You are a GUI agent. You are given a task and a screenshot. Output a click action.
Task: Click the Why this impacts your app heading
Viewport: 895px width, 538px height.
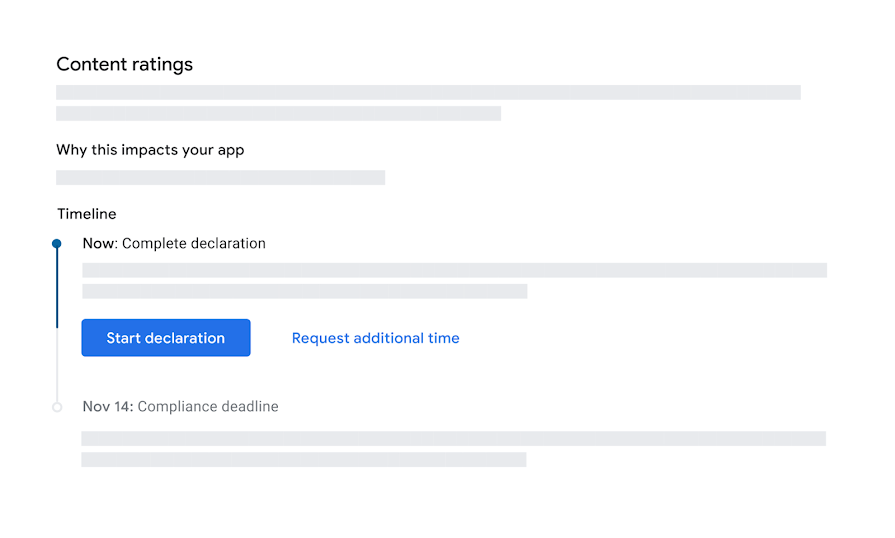click(x=150, y=150)
